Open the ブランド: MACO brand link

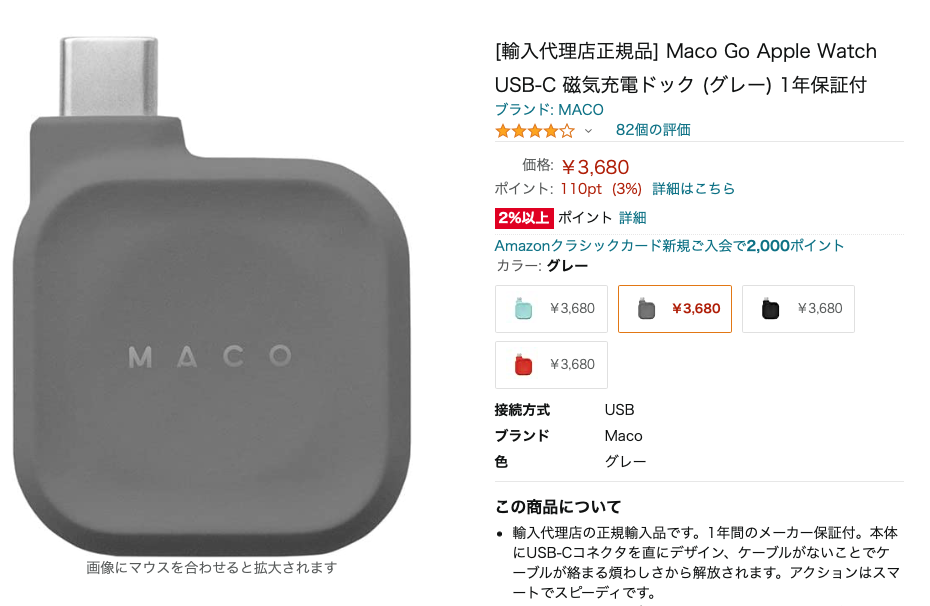[549, 110]
